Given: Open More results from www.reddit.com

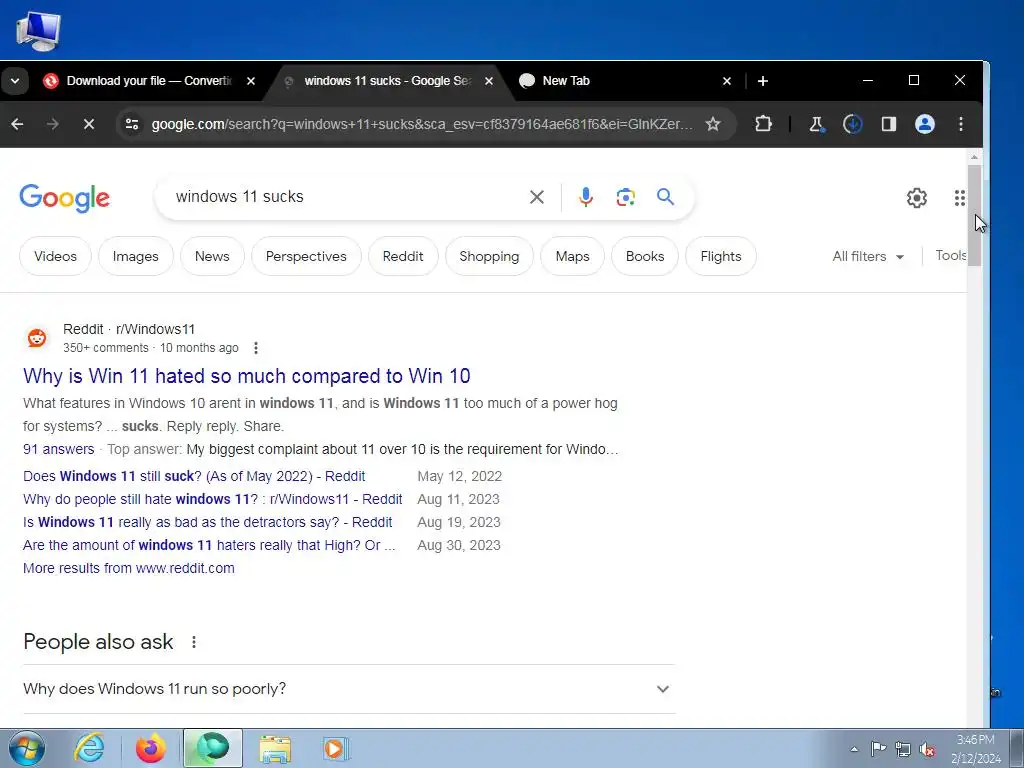Looking at the screenshot, I should [129, 568].
